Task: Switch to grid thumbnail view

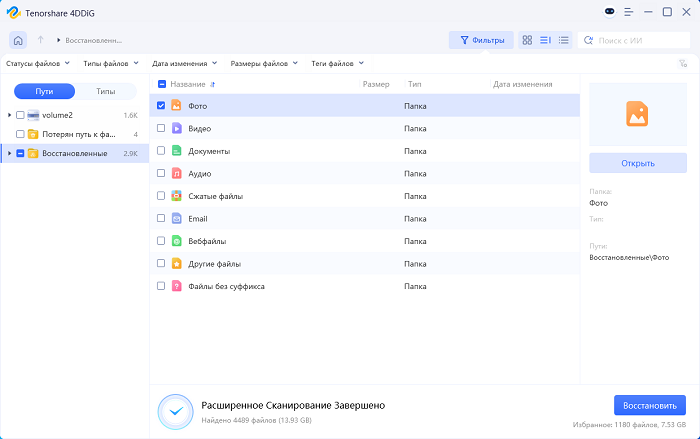Action: pyautogui.click(x=527, y=40)
